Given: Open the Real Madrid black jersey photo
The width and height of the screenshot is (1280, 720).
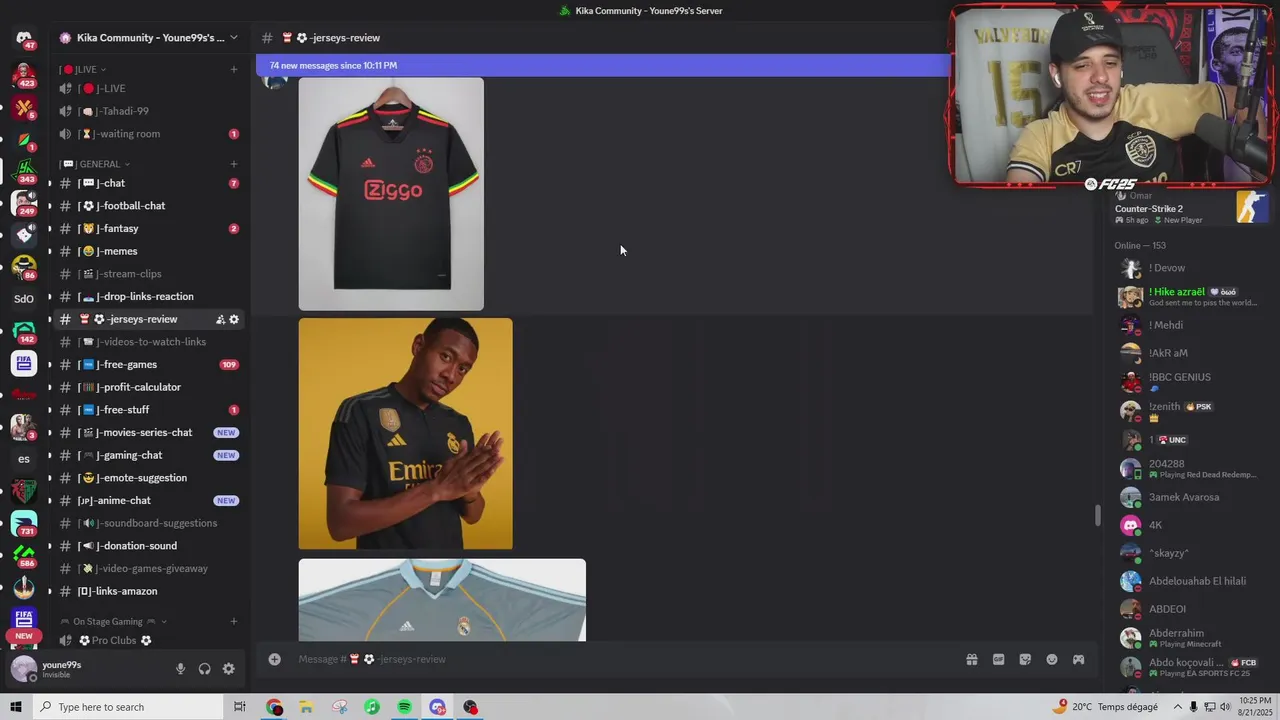Looking at the screenshot, I should pos(406,434).
